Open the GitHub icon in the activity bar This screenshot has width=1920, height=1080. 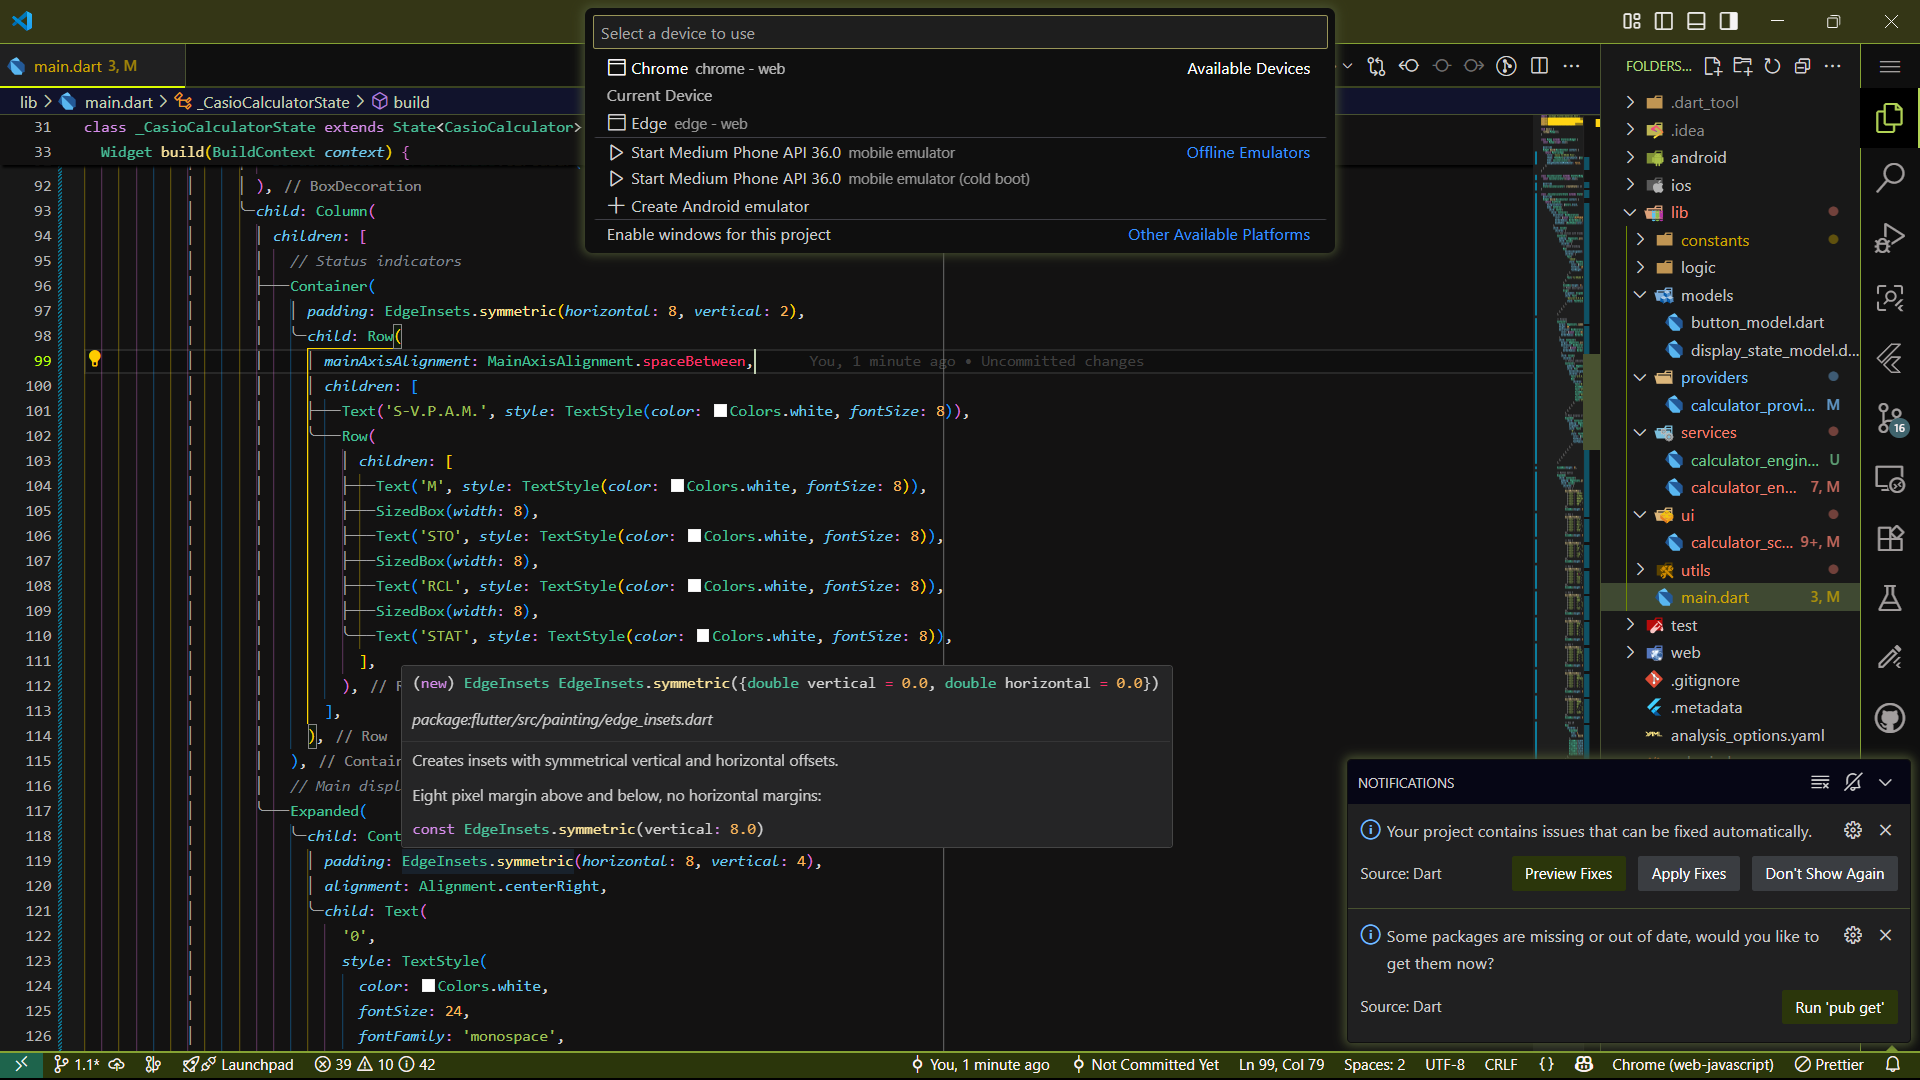pos(1889,718)
